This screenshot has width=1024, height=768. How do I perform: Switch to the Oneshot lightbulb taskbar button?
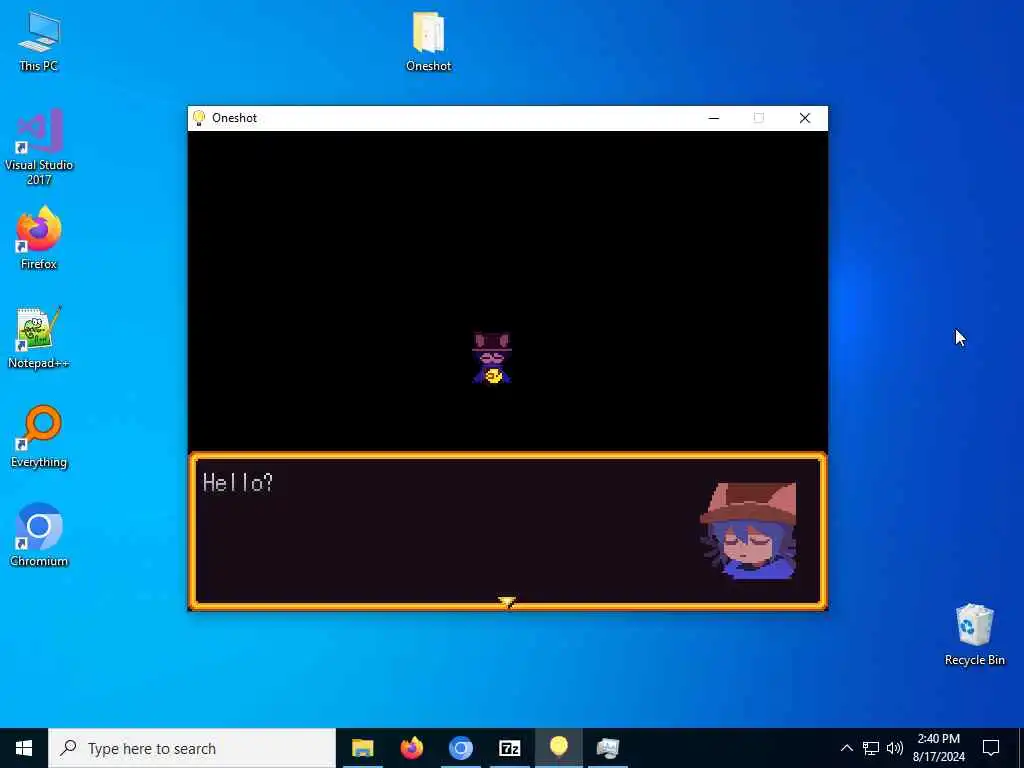pyautogui.click(x=558, y=748)
